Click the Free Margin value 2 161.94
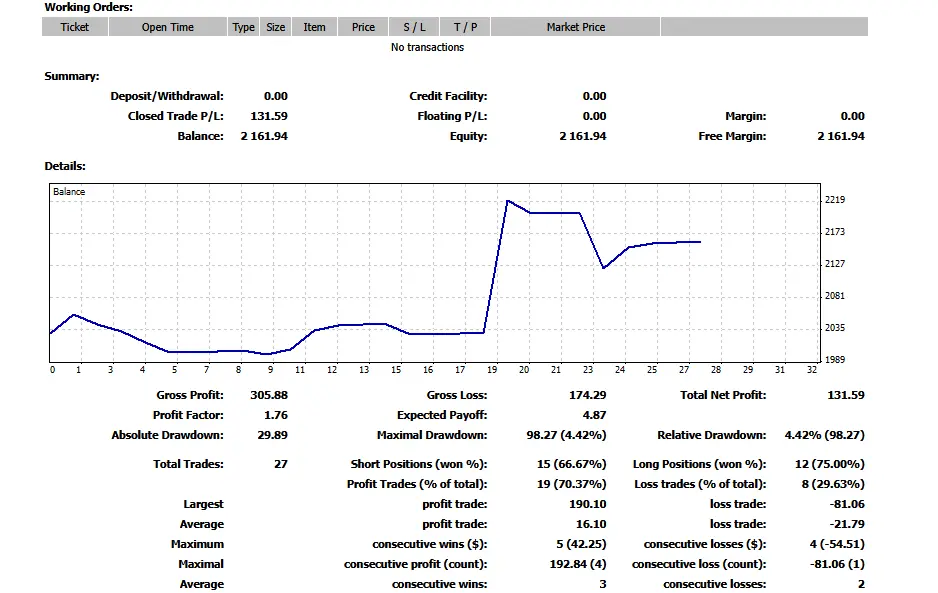Viewport: 938px width, 593px height. pyautogui.click(x=840, y=136)
